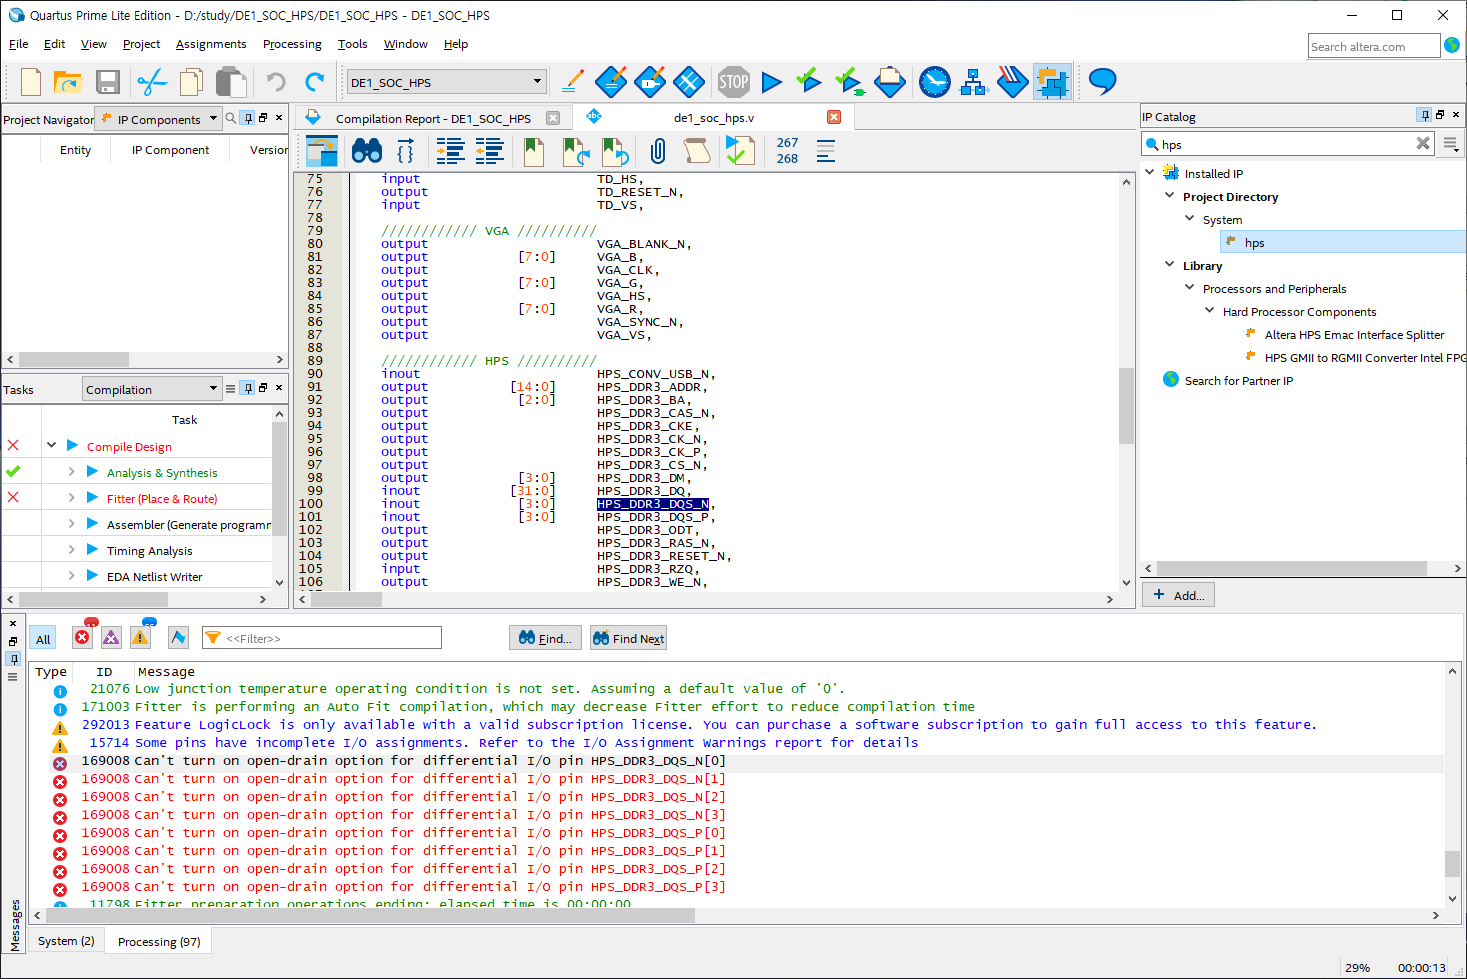Expand Fitter (Place & Route) task
This screenshot has height=979, width=1467.
(71, 497)
